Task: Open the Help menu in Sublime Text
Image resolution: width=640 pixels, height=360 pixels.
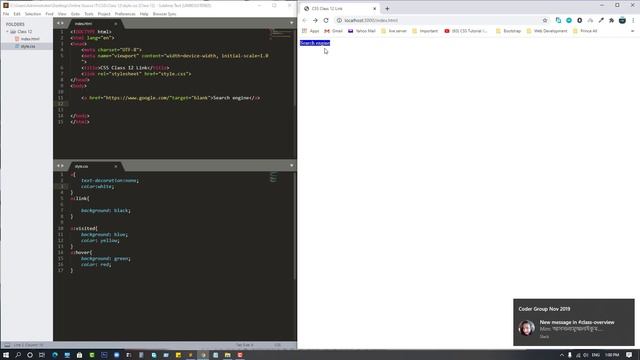Action: 144,14
